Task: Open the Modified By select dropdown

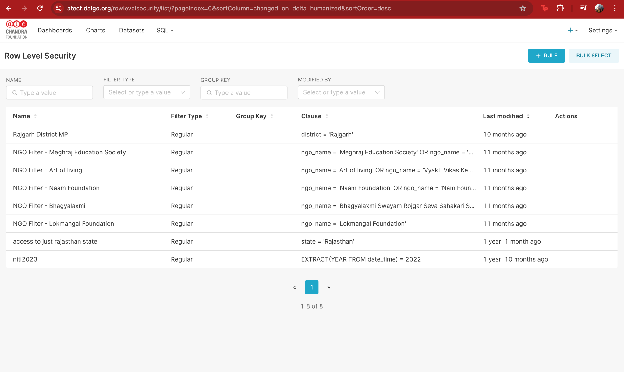Action: [x=341, y=92]
